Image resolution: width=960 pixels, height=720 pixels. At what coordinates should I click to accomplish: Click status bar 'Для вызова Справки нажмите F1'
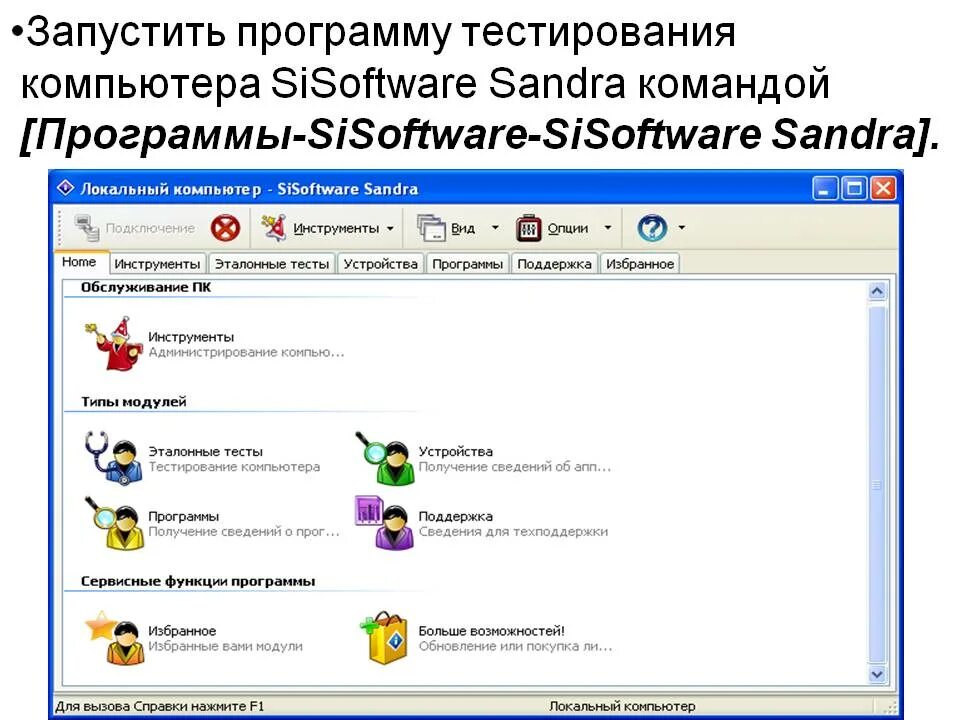pyautogui.click(x=160, y=706)
